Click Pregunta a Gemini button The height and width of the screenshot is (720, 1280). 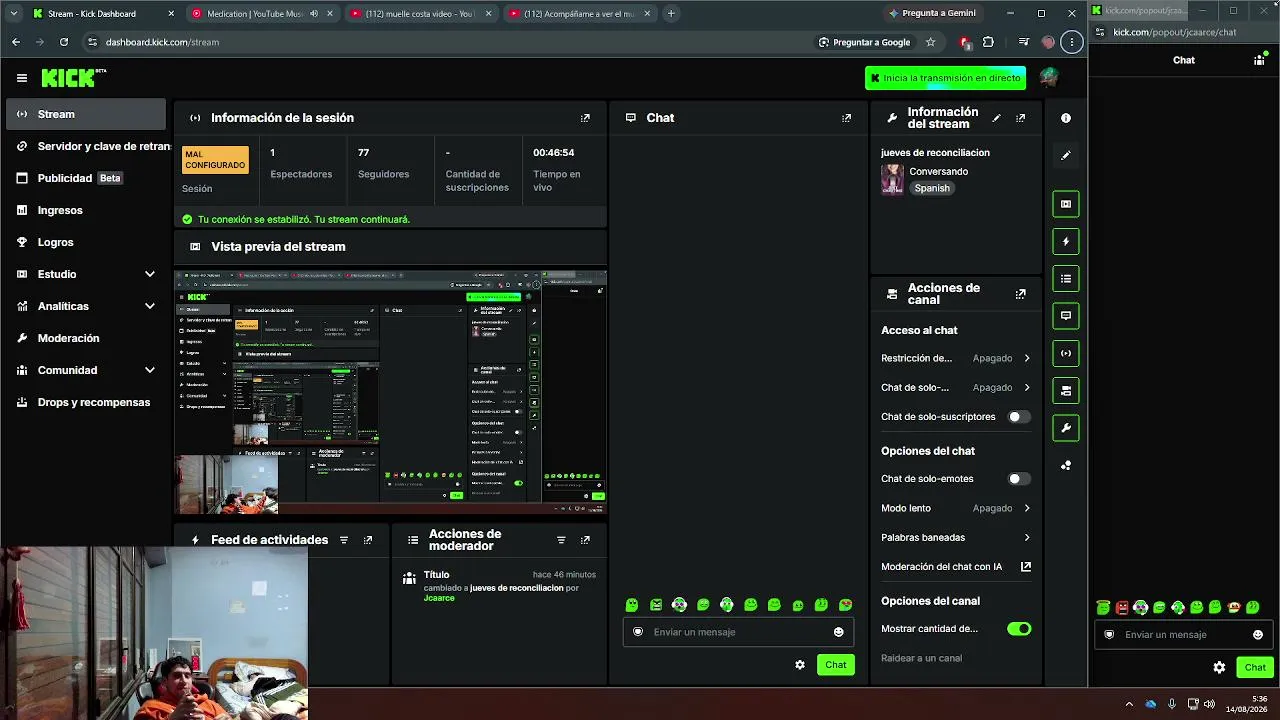(x=931, y=14)
